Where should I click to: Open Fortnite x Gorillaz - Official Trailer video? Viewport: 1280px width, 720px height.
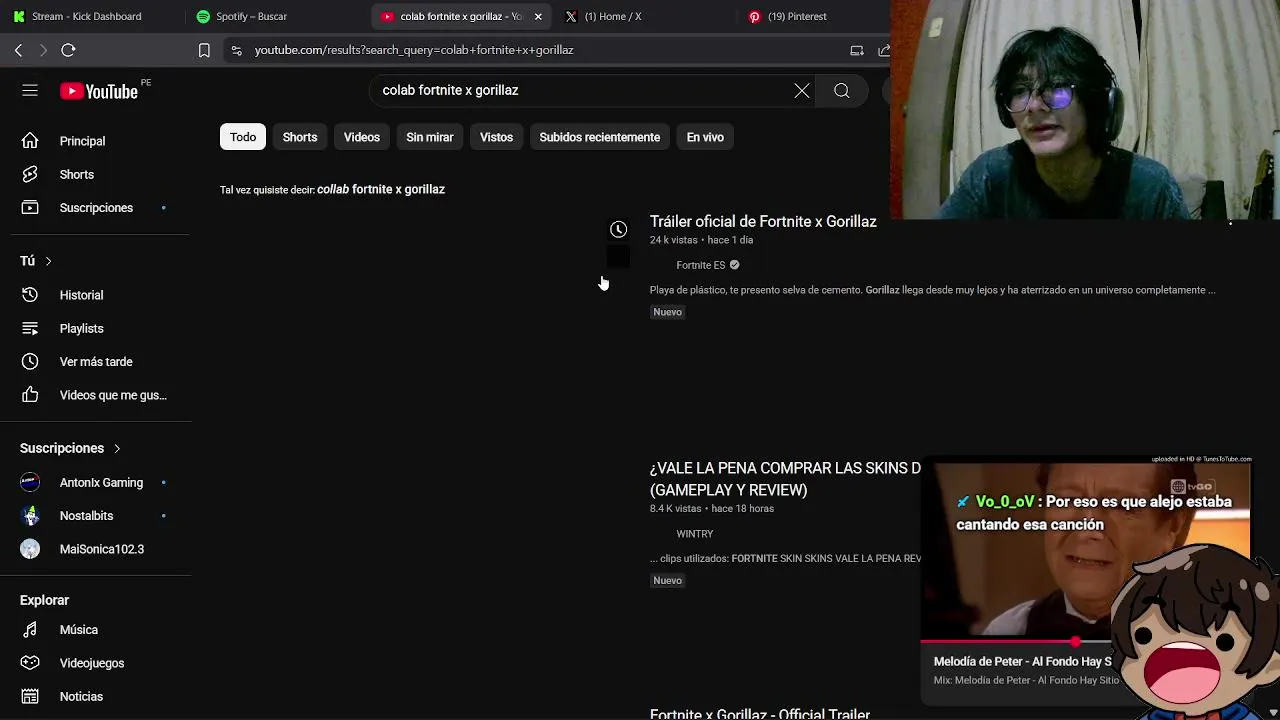click(760, 714)
